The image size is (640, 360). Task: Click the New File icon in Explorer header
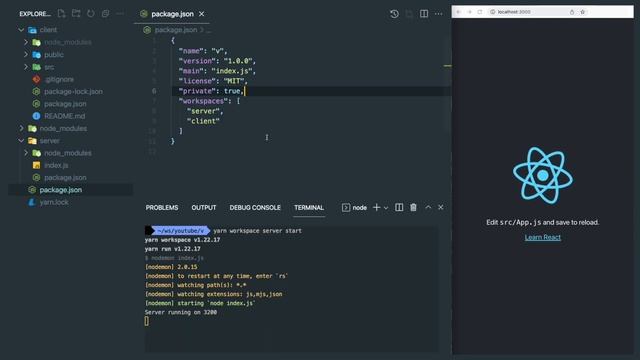(x=61, y=13)
